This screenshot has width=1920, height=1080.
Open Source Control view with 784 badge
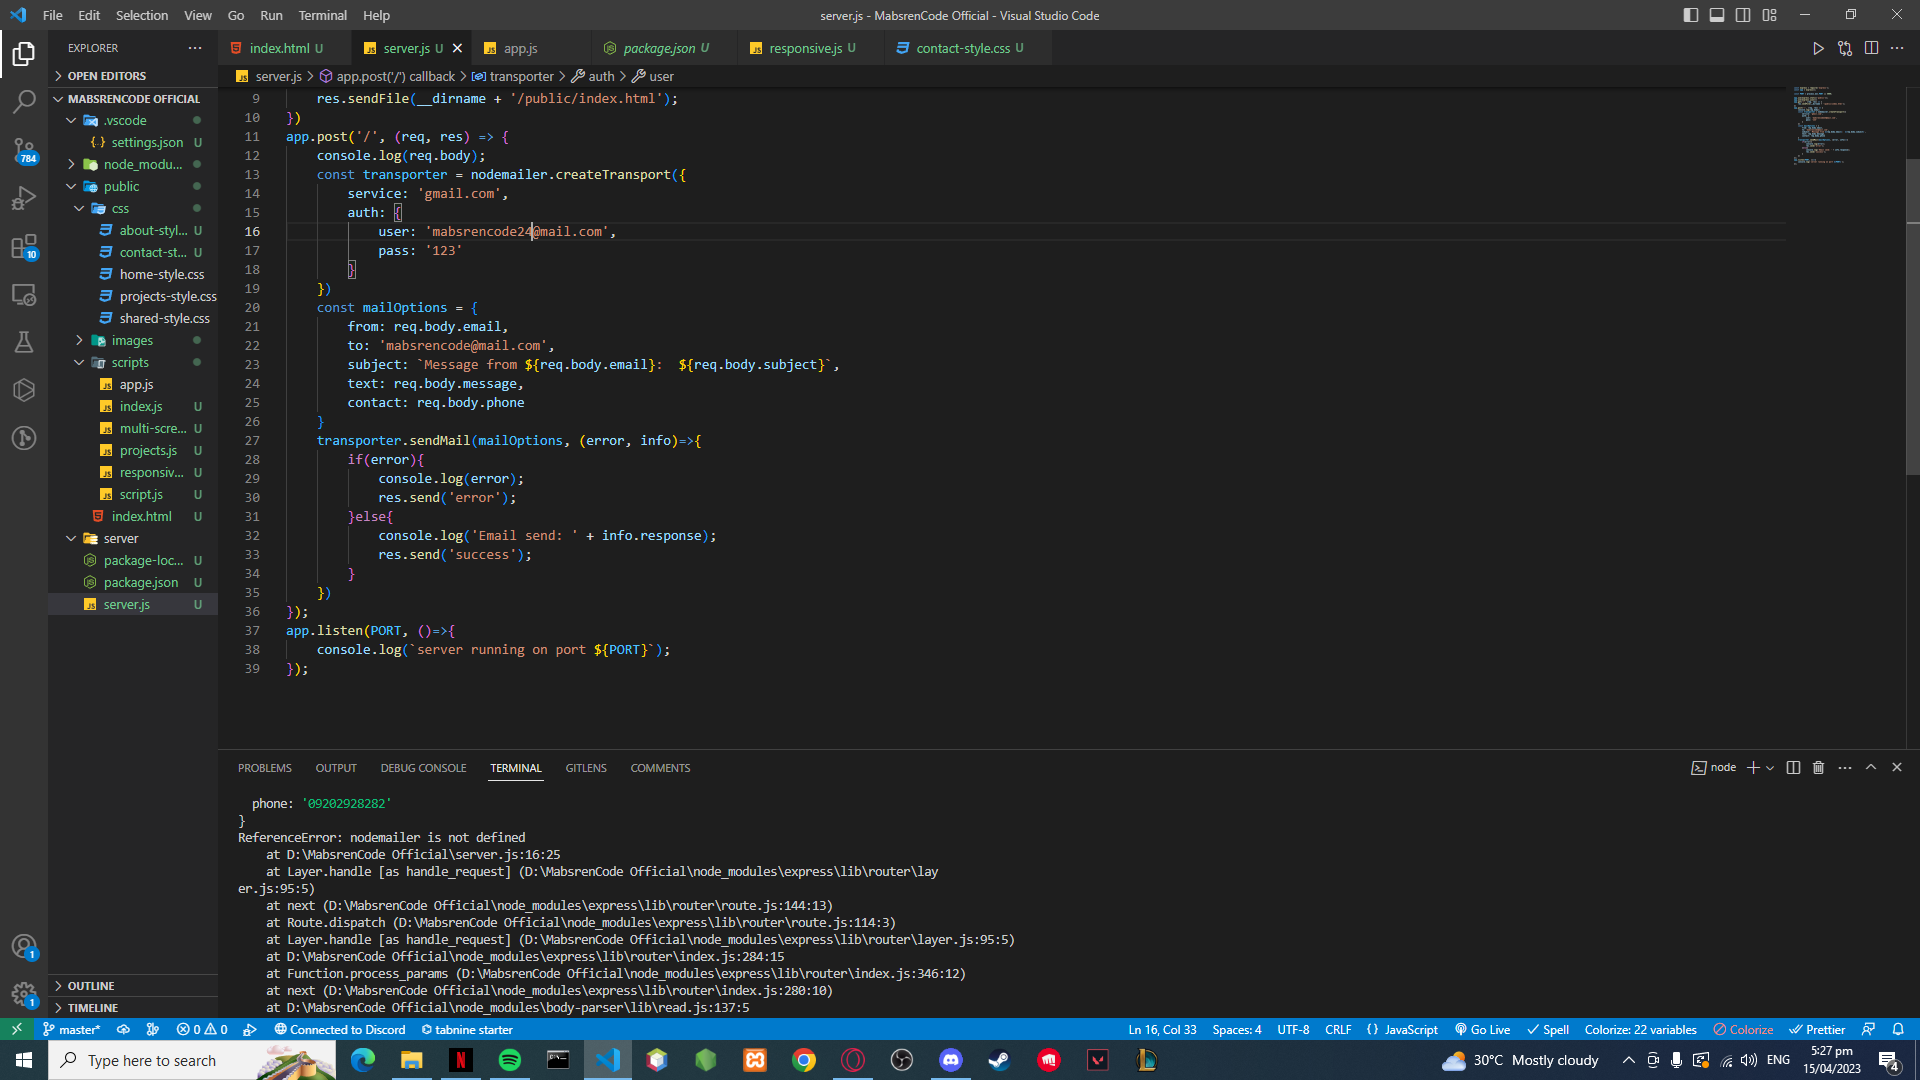[x=24, y=150]
